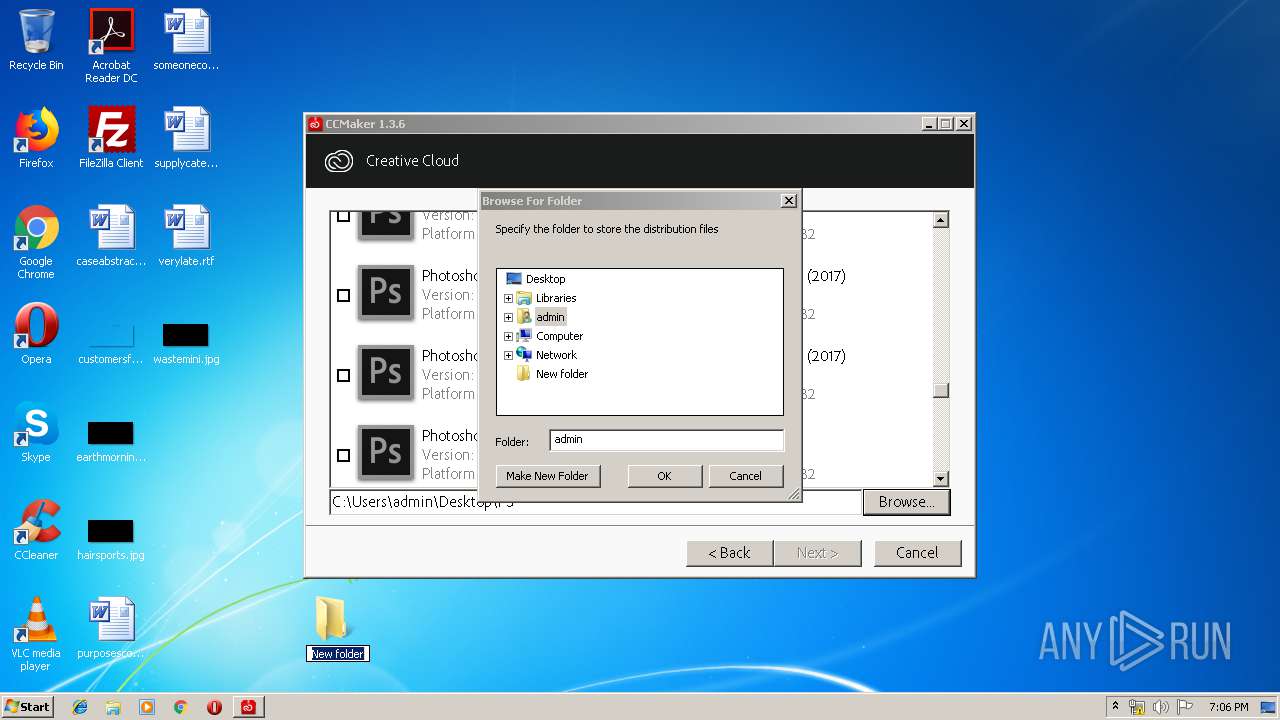The width and height of the screenshot is (1280, 720).
Task: Open the CCleaner desktop shortcut
Action: pyautogui.click(x=36, y=530)
